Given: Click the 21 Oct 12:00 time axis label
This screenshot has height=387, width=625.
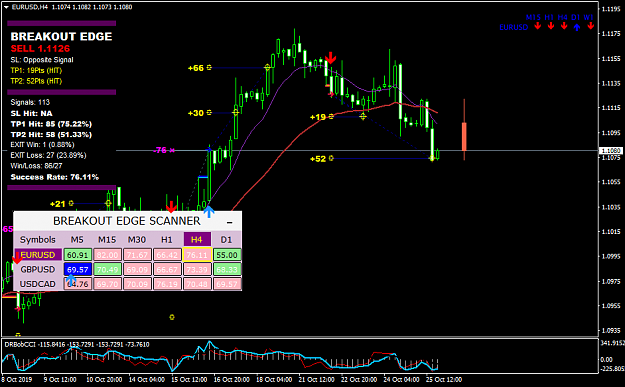Looking at the screenshot, I should click(x=316, y=379).
